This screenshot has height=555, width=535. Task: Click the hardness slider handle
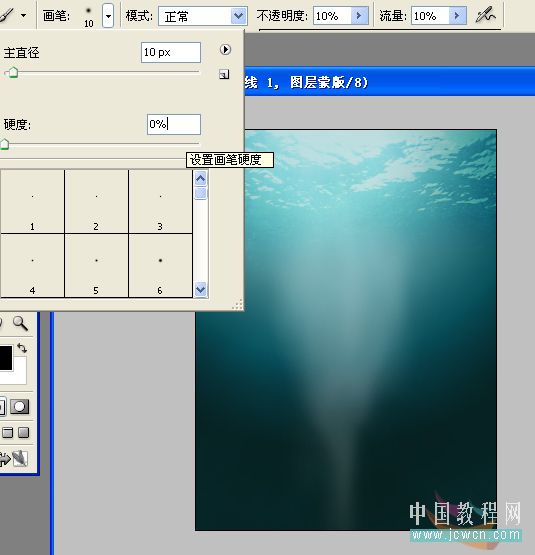point(4,144)
